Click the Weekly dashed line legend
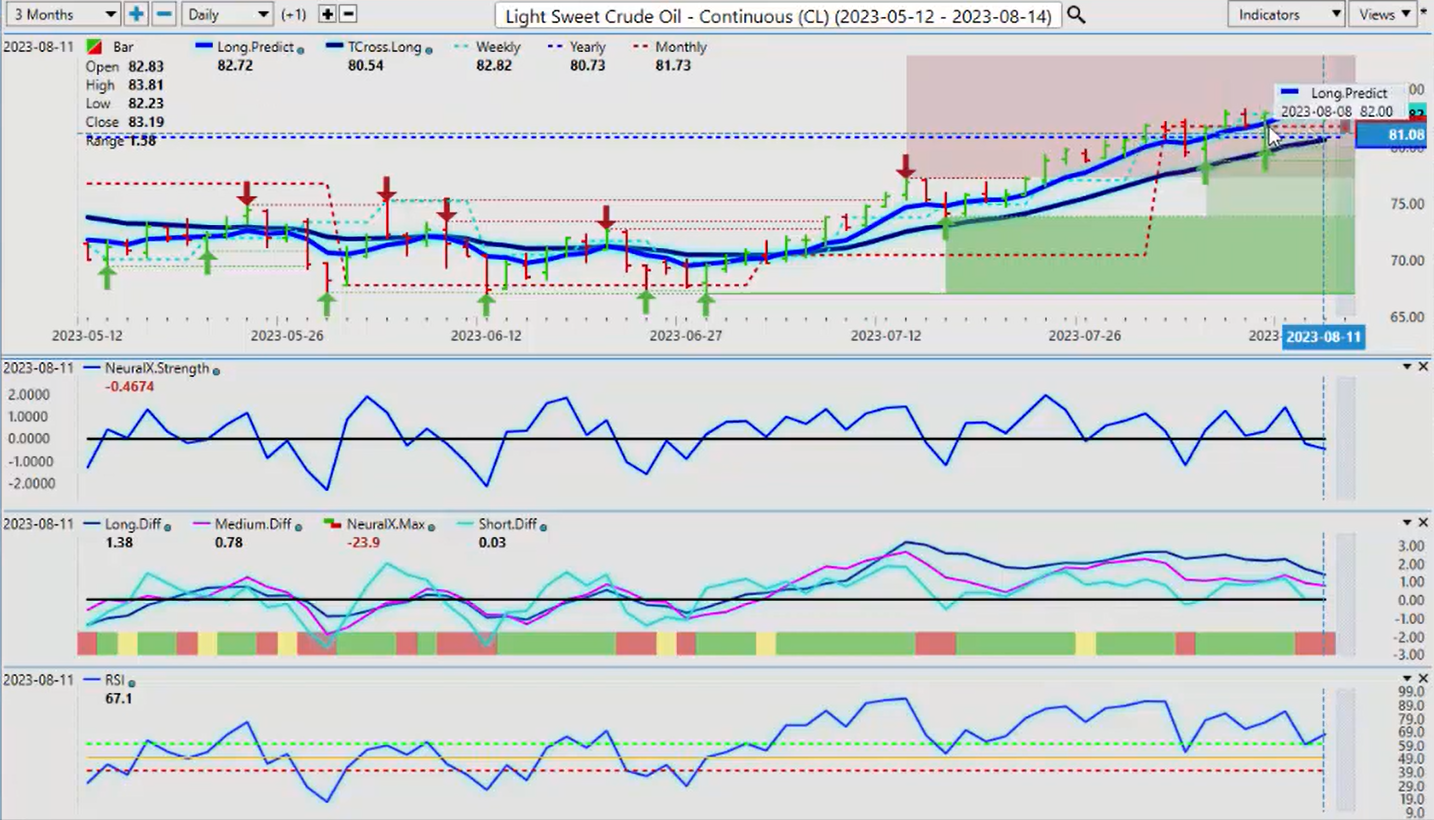Viewport: 1434px width, 820px height. pos(487,47)
